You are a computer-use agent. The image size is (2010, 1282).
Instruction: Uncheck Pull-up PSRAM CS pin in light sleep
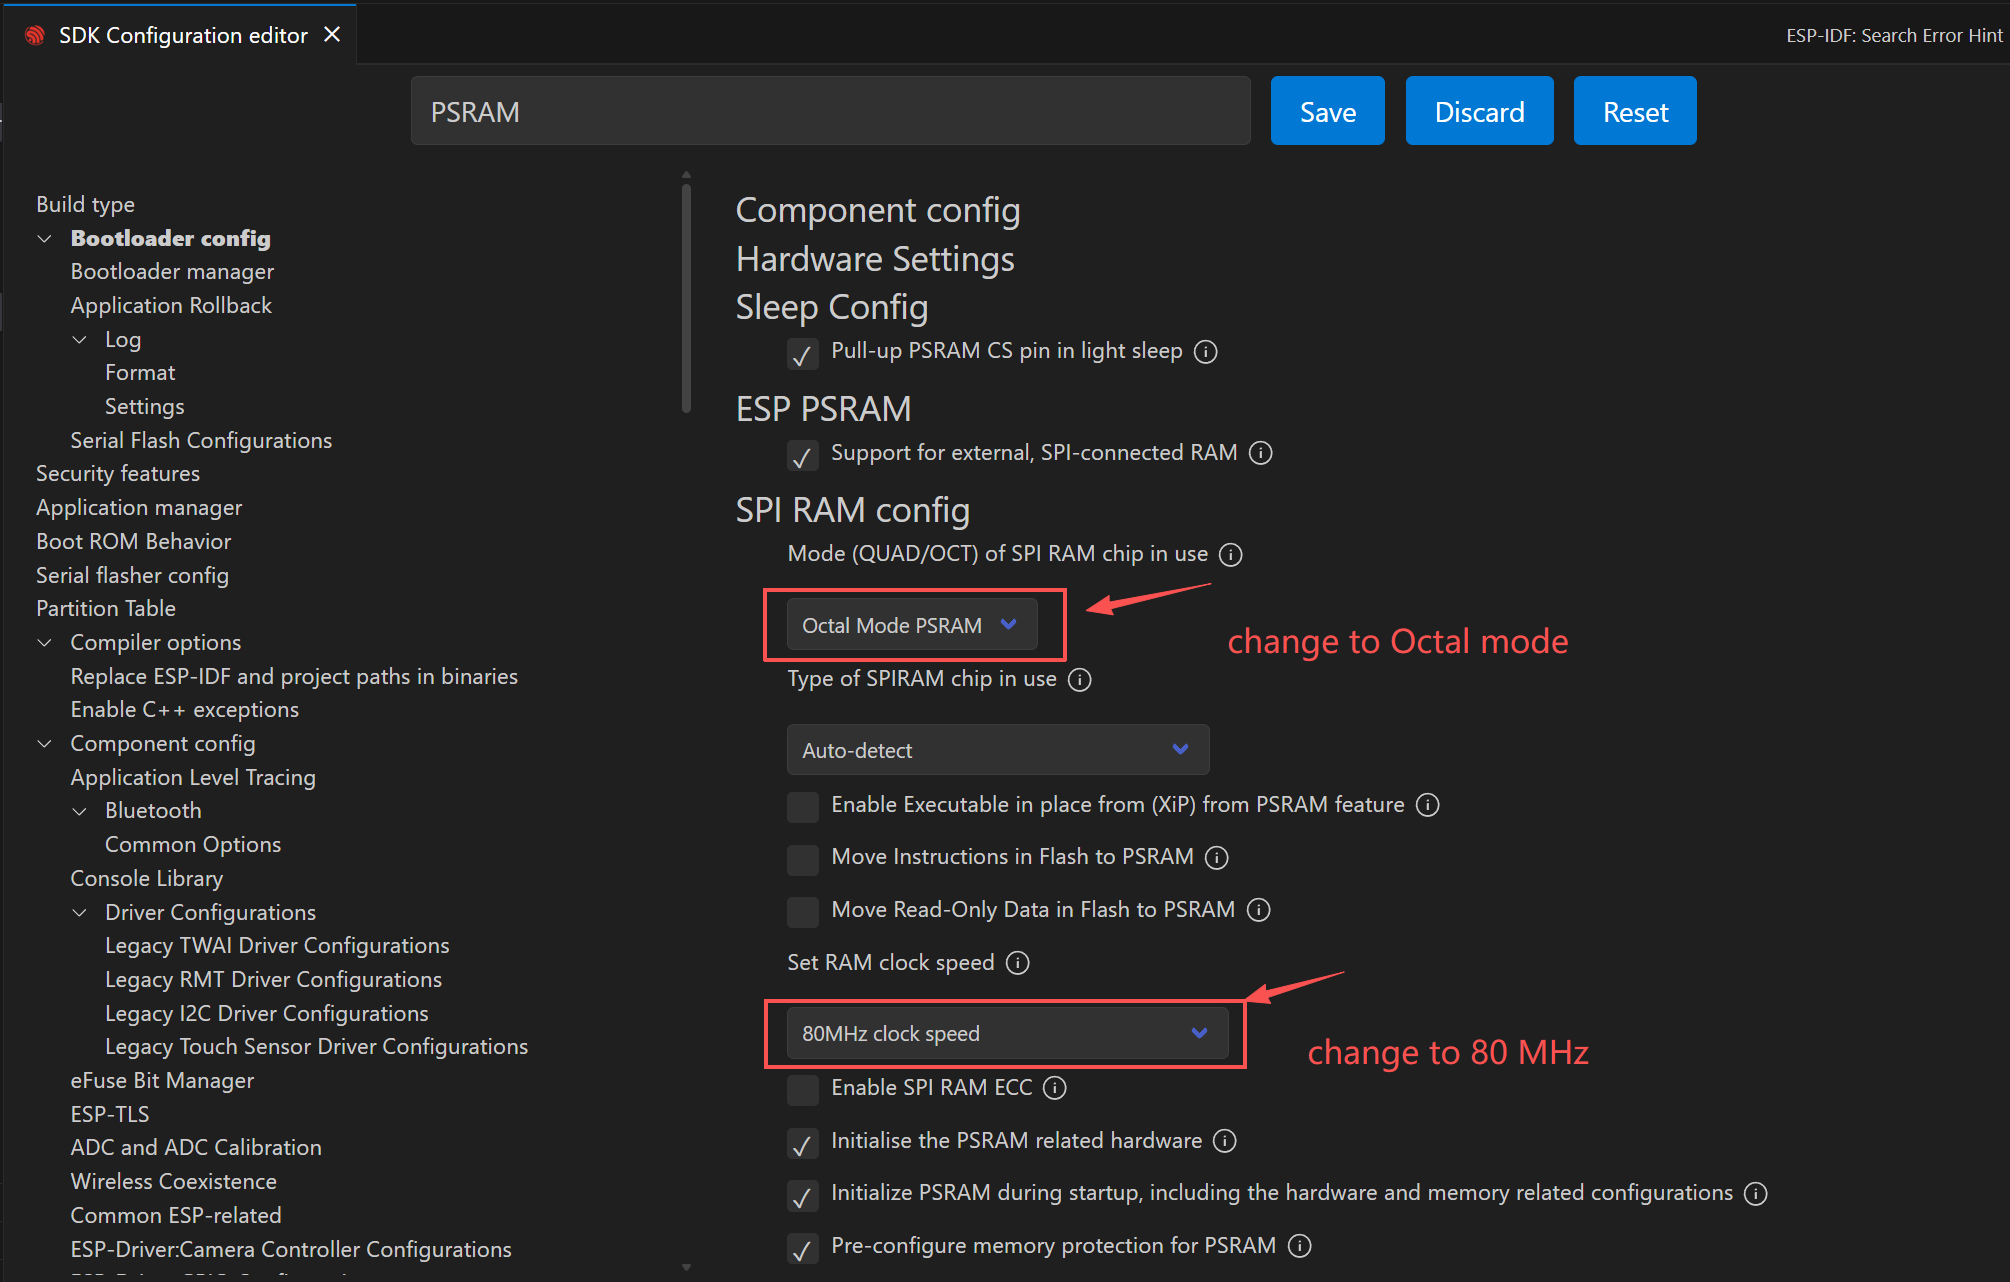click(x=803, y=353)
